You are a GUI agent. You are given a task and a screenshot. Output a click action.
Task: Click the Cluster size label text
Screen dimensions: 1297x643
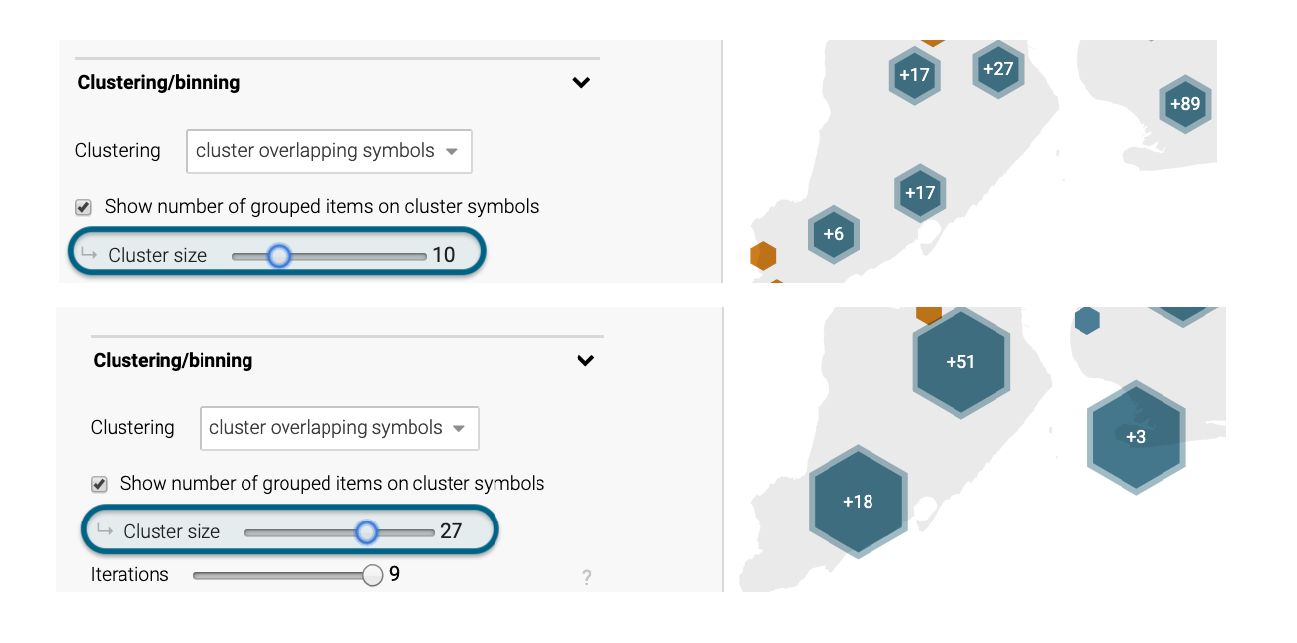[156, 255]
